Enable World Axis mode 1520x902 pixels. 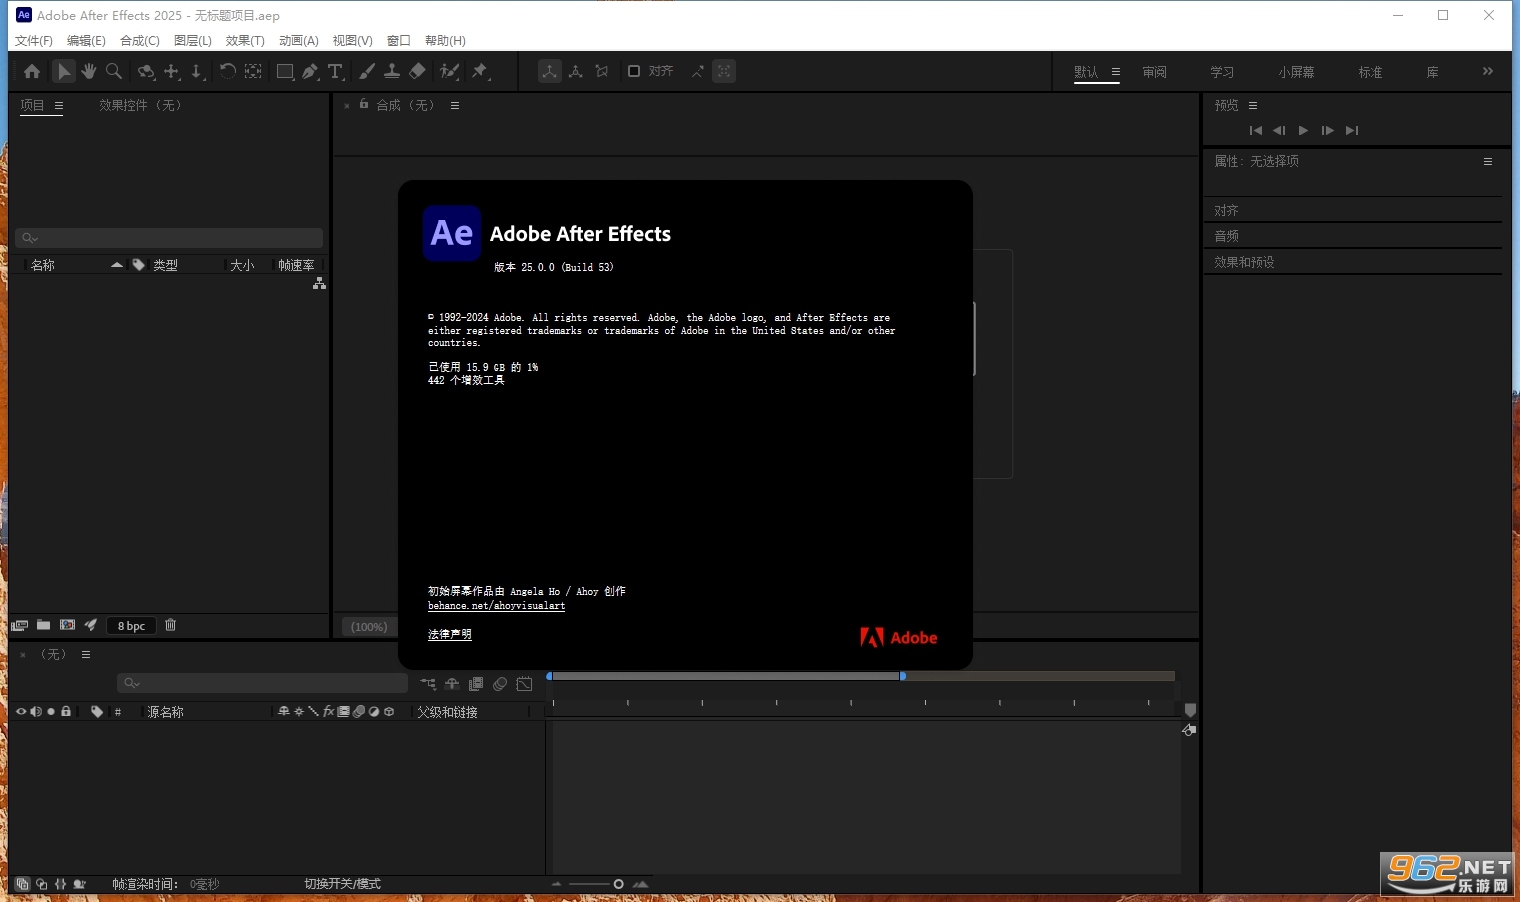[576, 71]
